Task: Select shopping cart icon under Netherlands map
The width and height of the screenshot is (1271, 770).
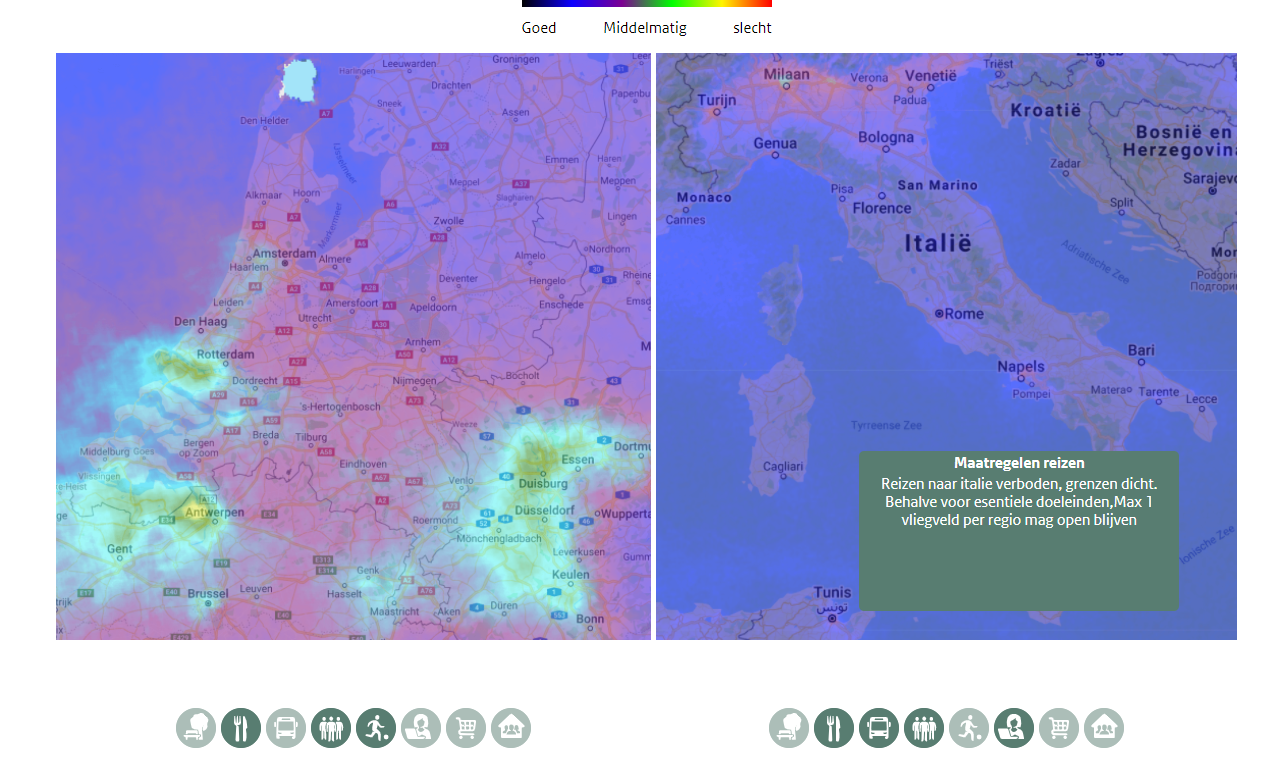Action: tap(466, 728)
